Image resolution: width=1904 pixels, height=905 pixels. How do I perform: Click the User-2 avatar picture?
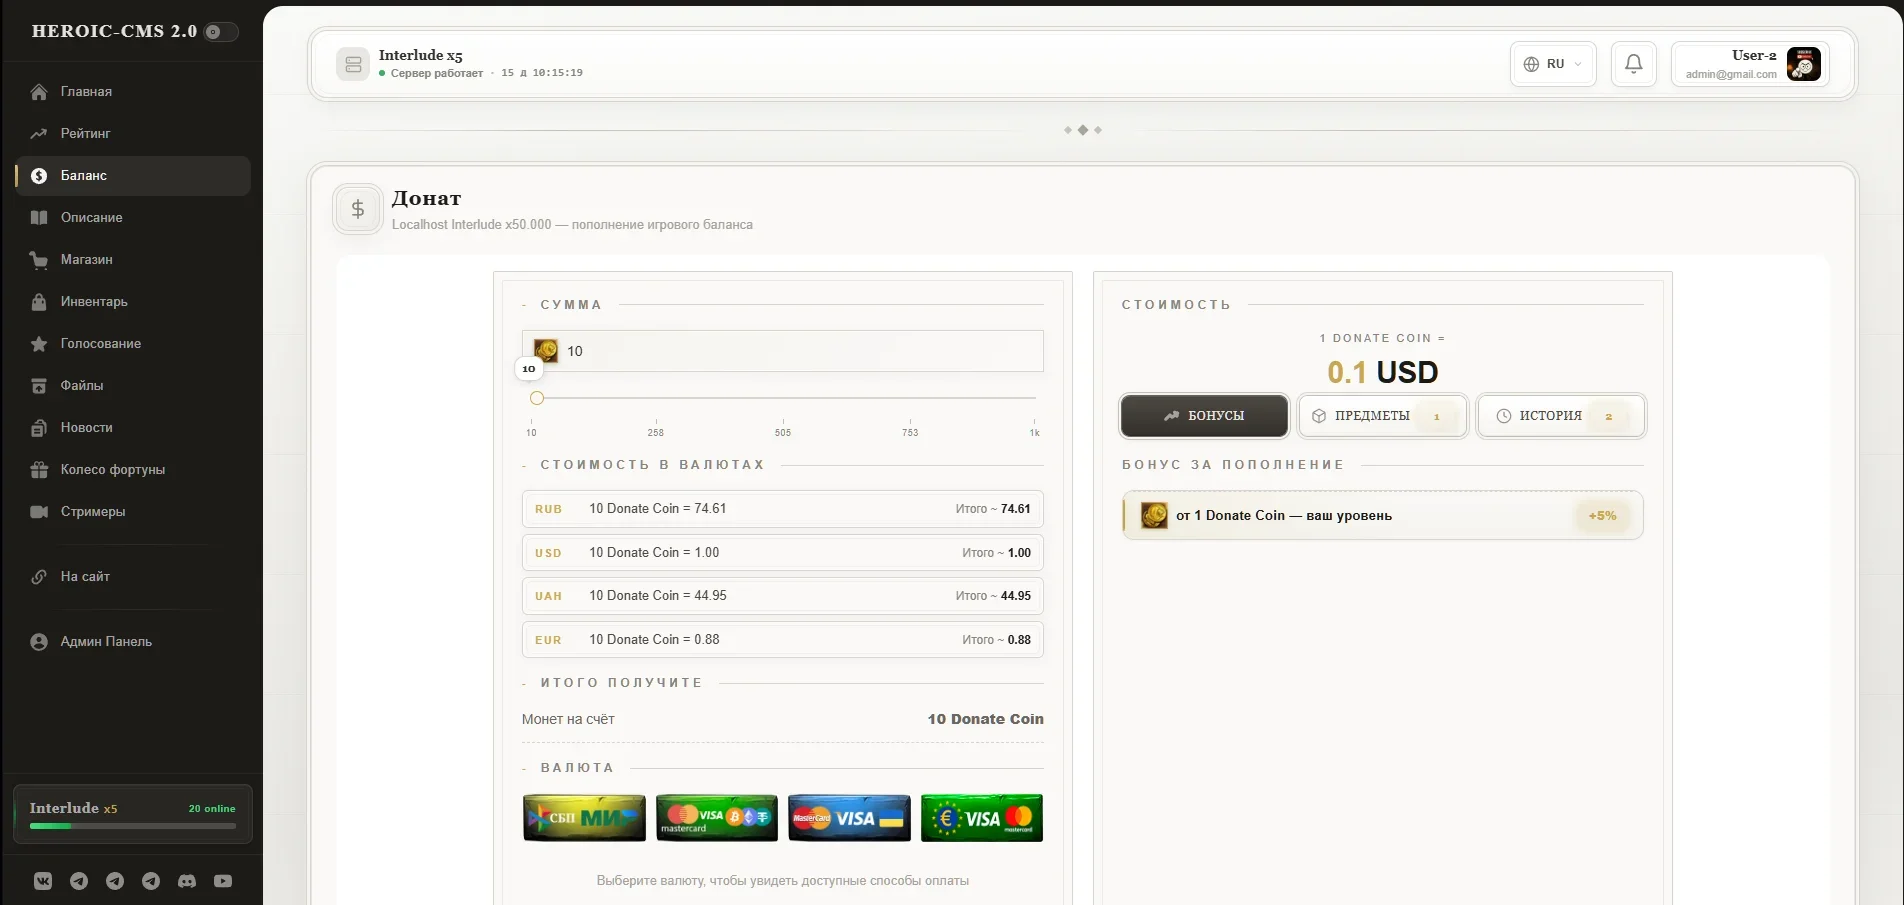(1803, 64)
